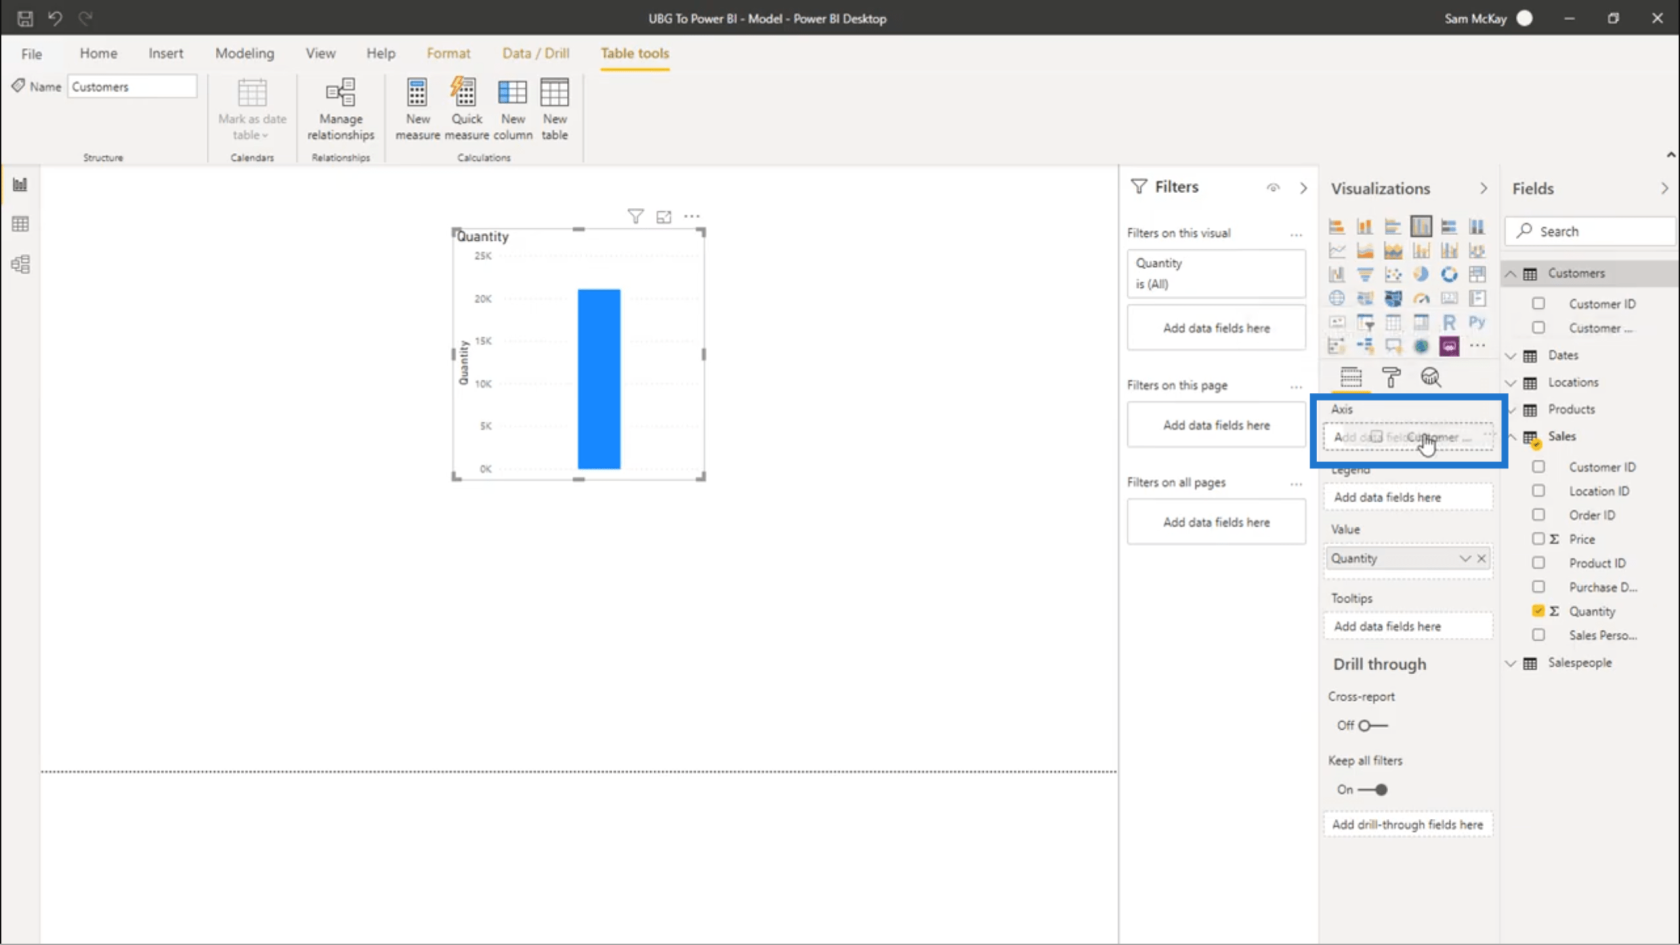Screen dimensions: 1680x945
Task: Add a New column
Action: (512, 109)
